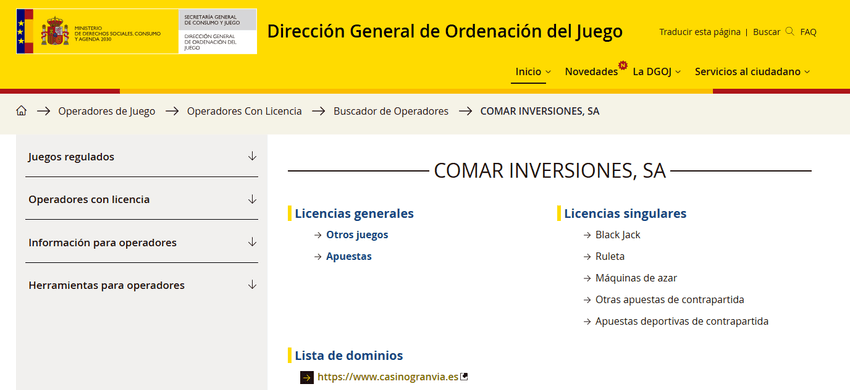The height and width of the screenshot is (390, 850).
Task: Open the La DGOJ dropdown menu
Action: pos(656,72)
